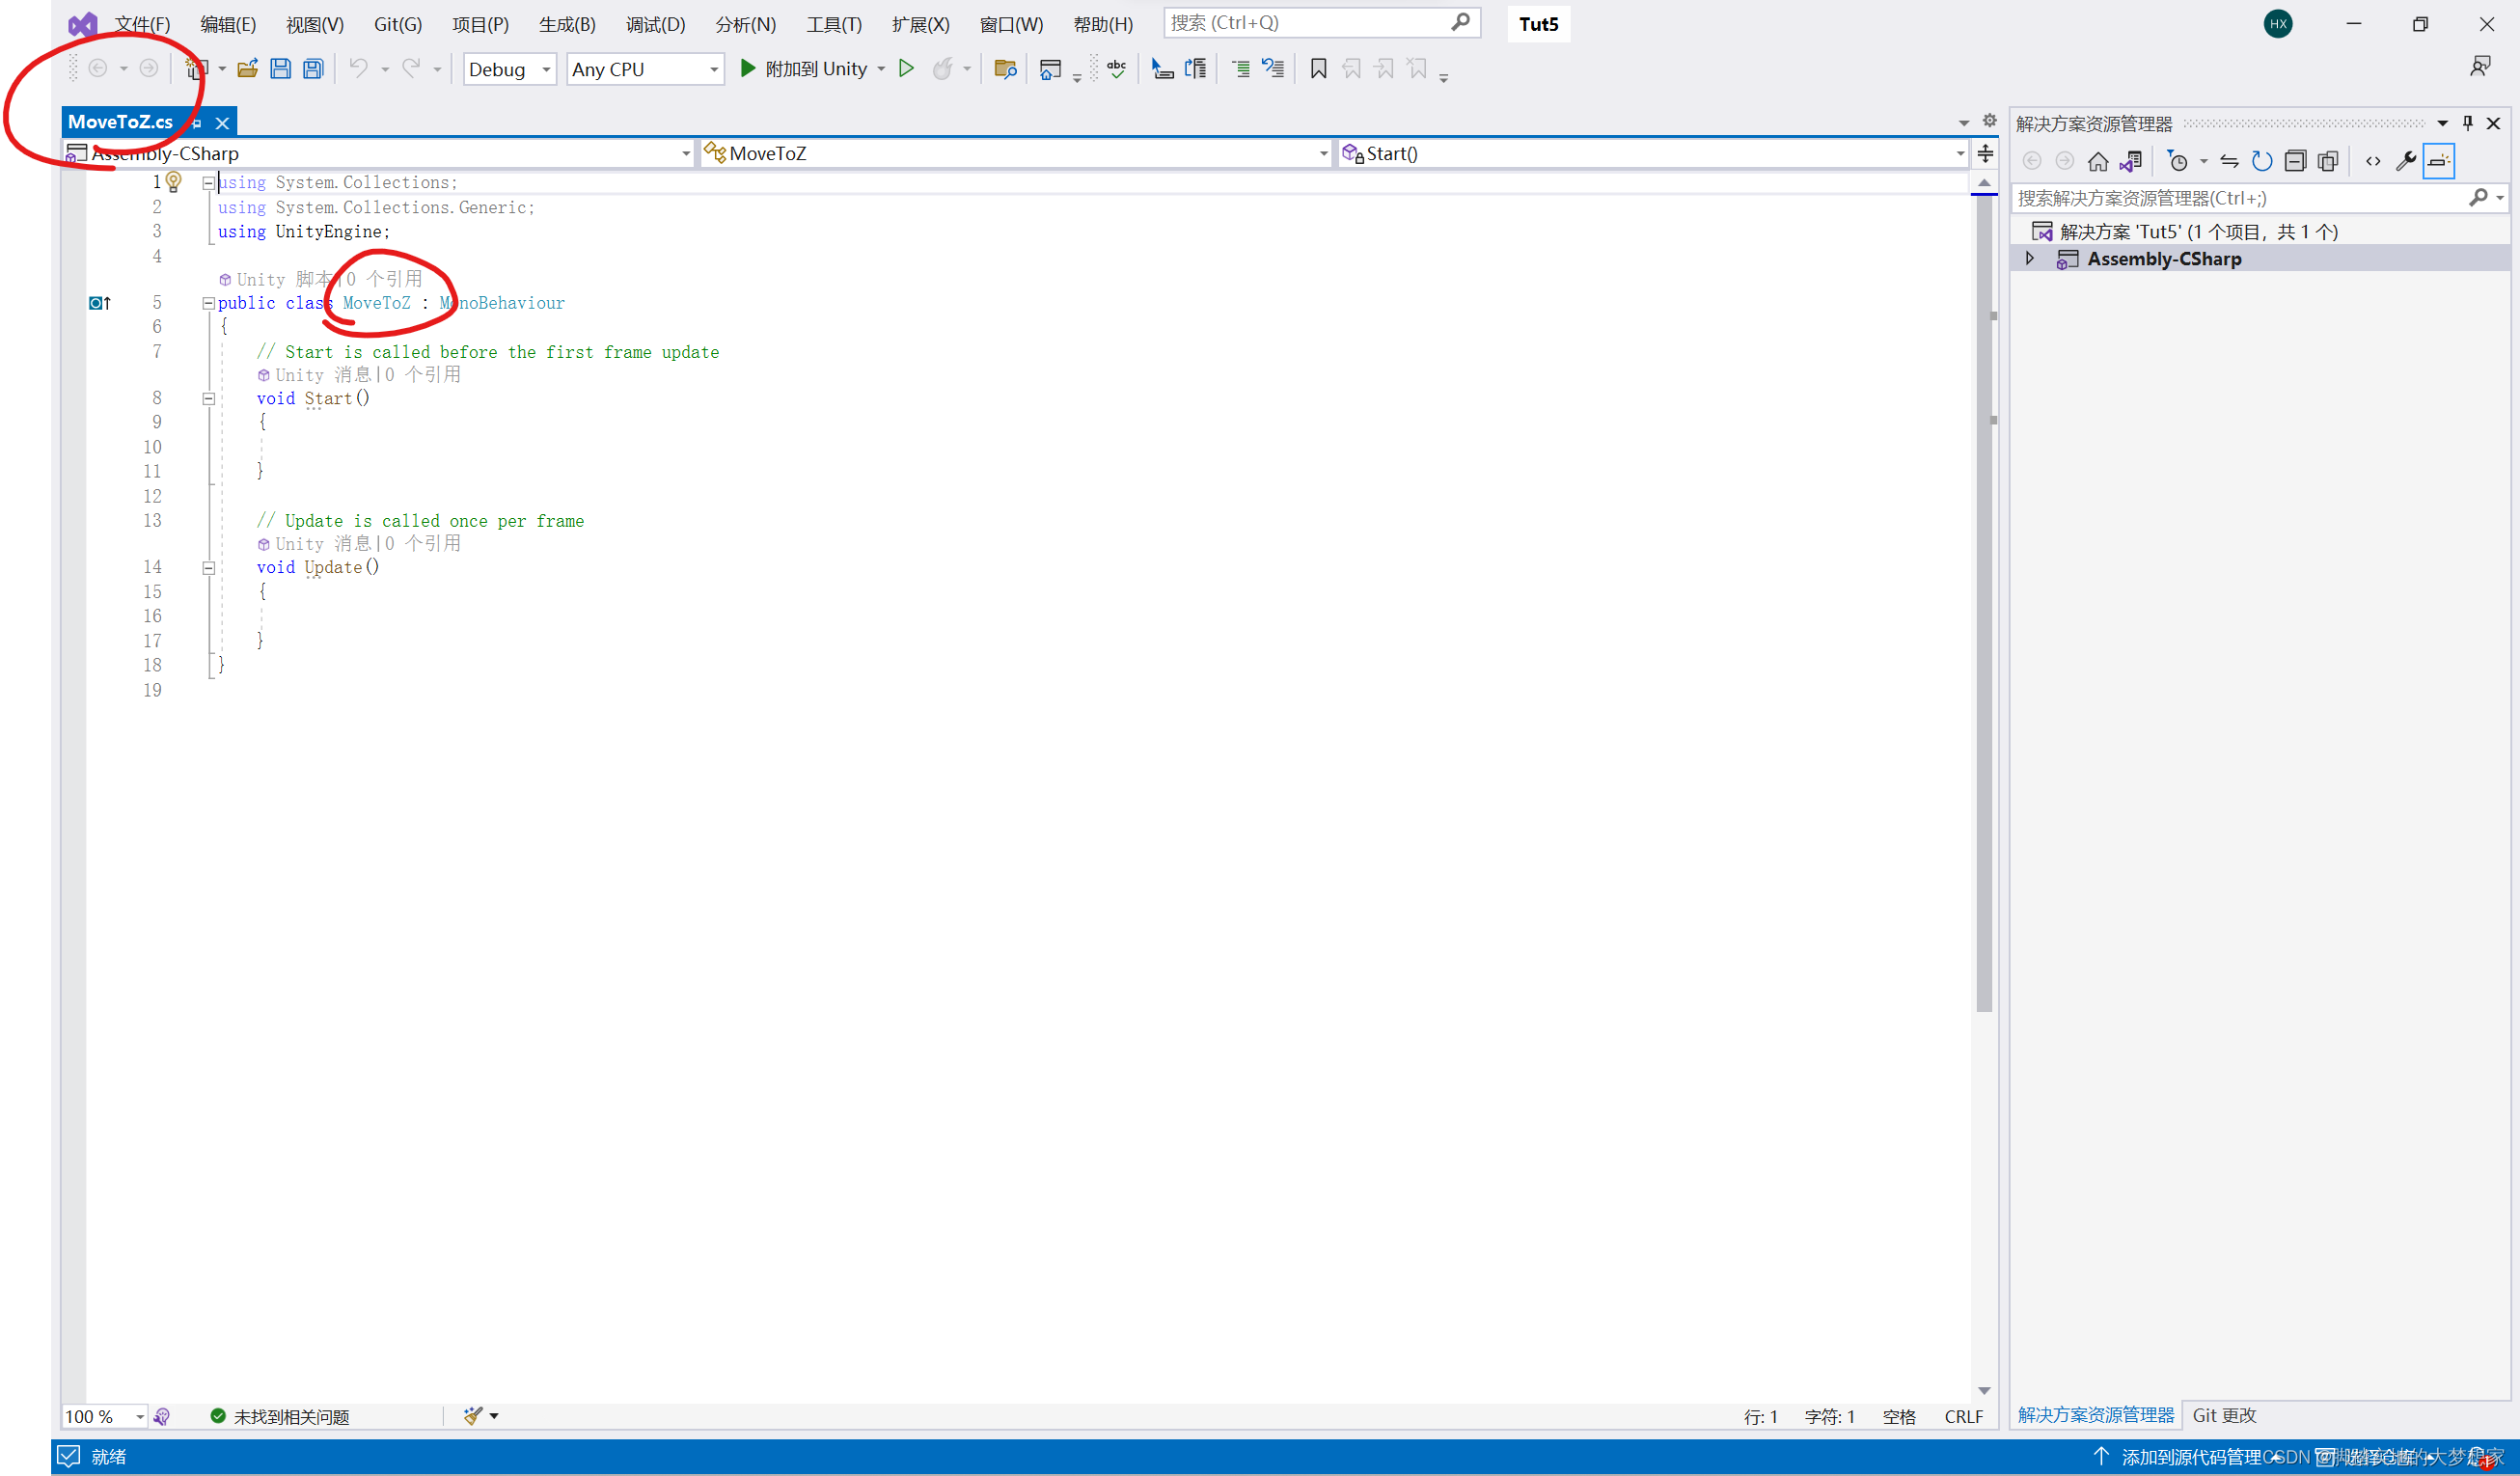This screenshot has height=1476, width=2520.
Task: Click into the 搜索 (Ctrl+Q) box
Action: [1321, 22]
